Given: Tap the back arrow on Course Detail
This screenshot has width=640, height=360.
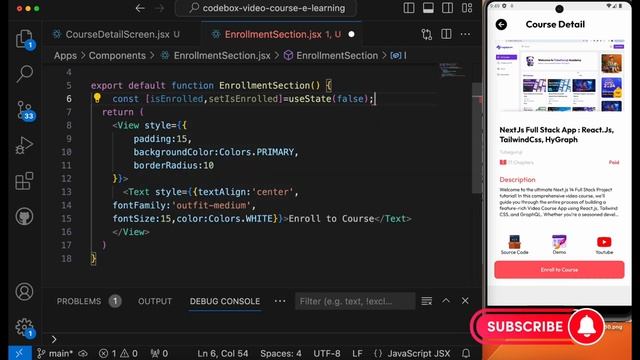Looking at the screenshot, I should 501,24.
